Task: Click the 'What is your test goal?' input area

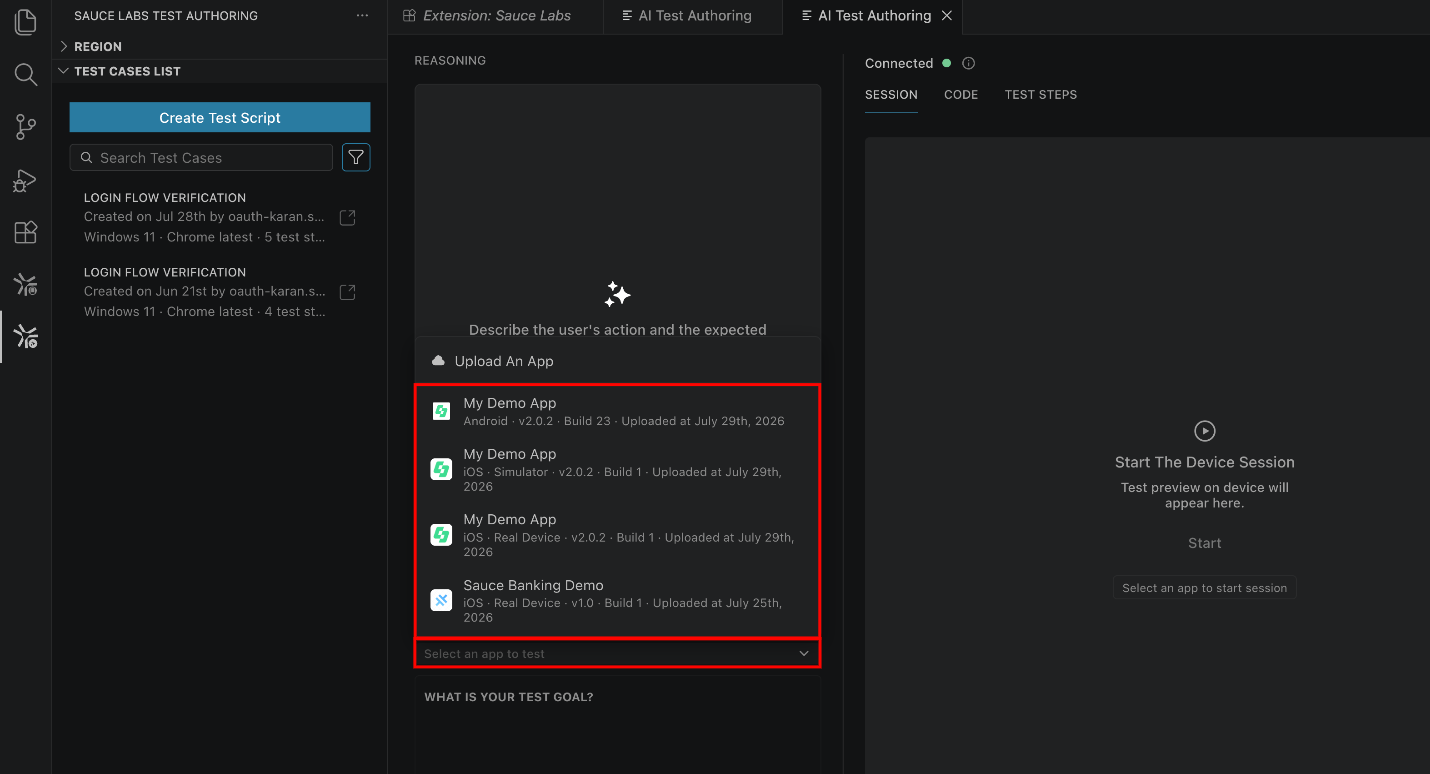Action: [x=617, y=724]
